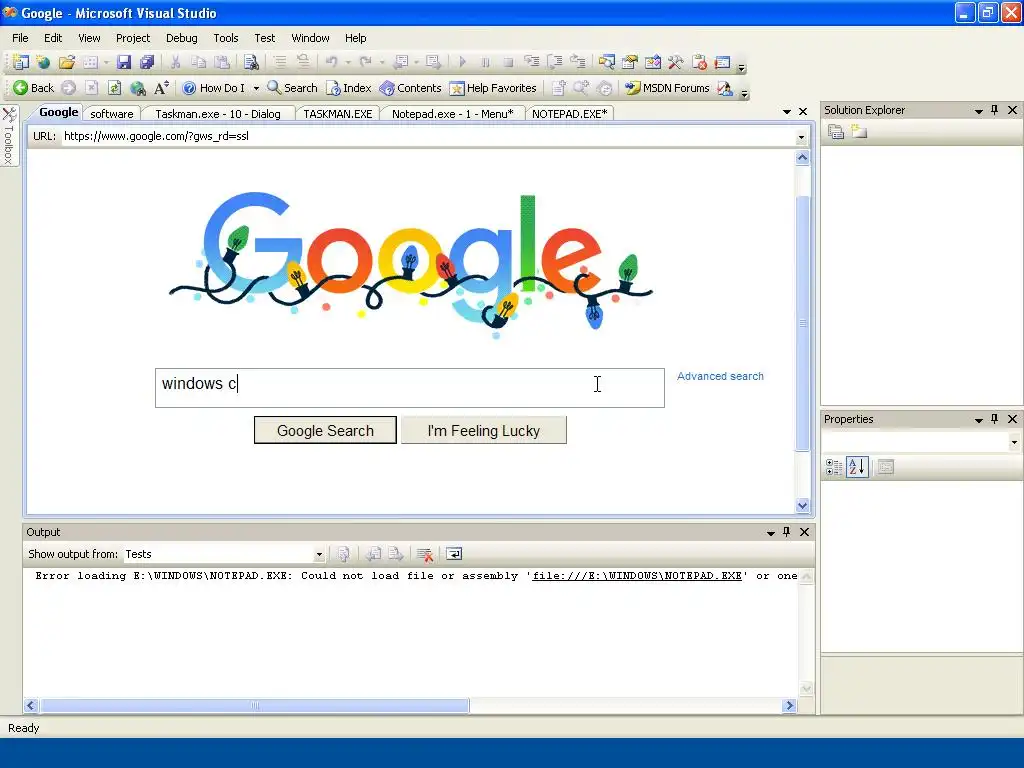
Task: Click the Output scroll-right arrow
Action: pyautogui.click(x=790, y=705)
